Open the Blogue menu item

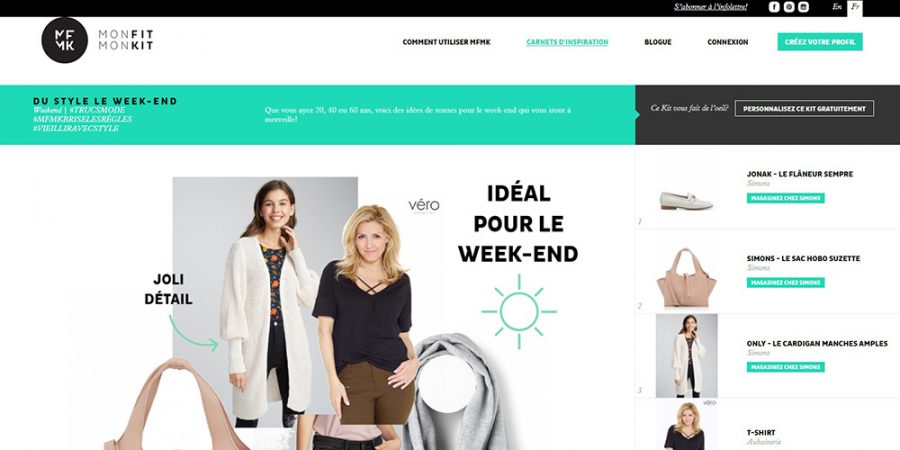658,42
